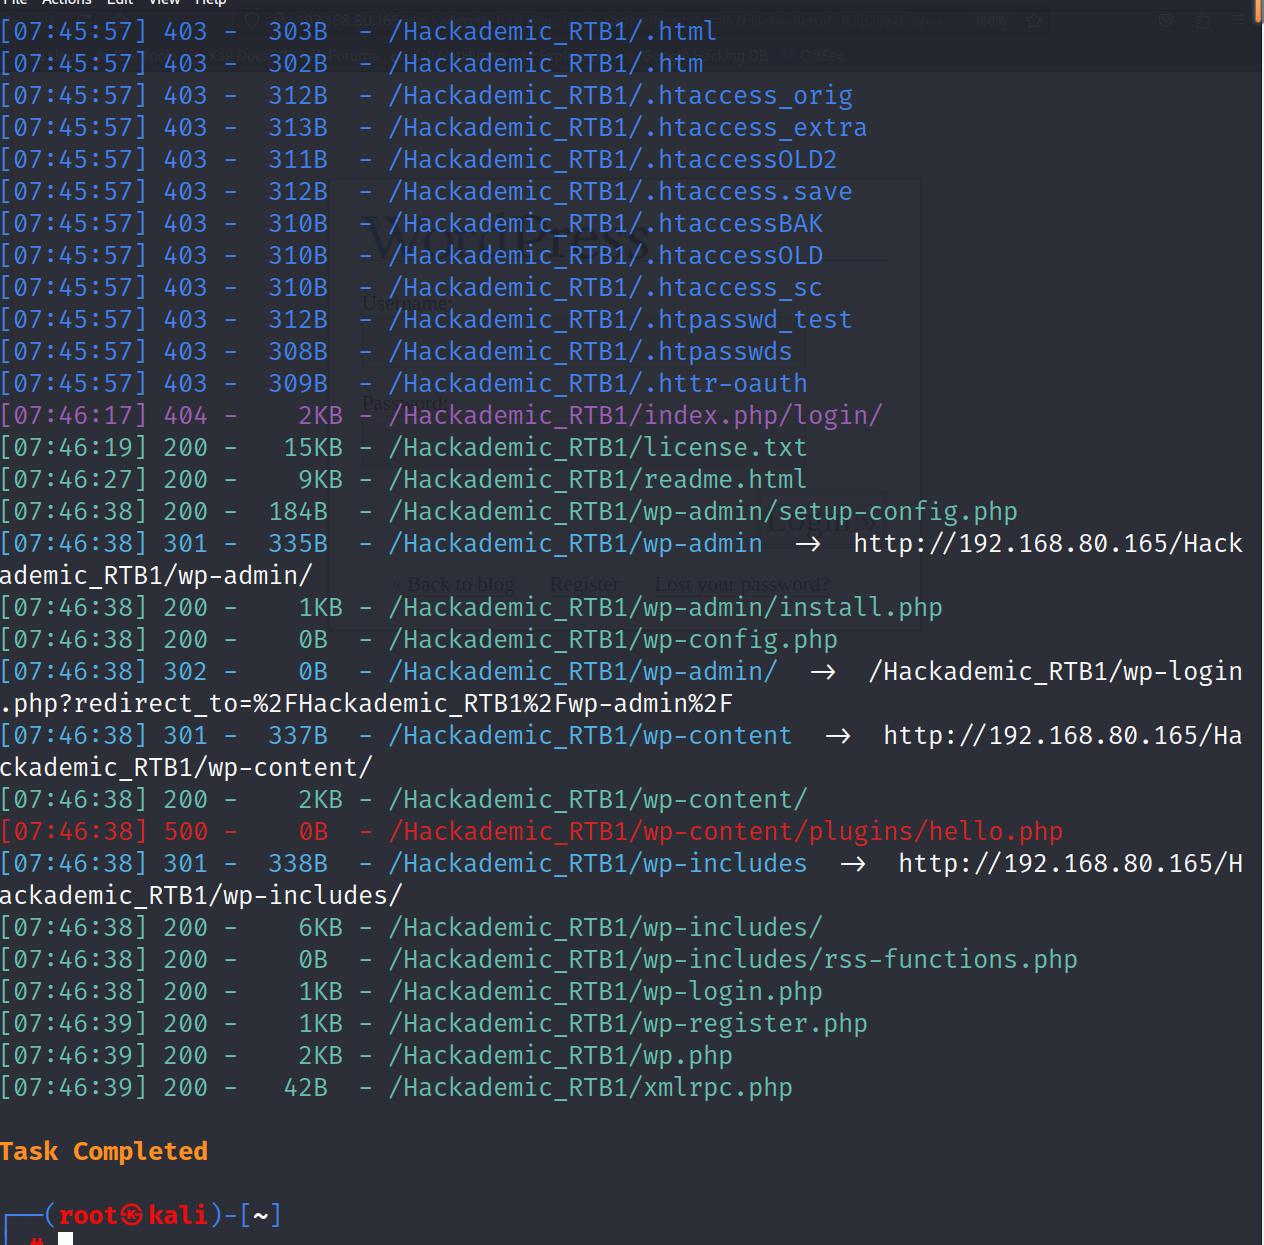Click the 302 status on wp-admin/ line

click(x=186, y=671)
